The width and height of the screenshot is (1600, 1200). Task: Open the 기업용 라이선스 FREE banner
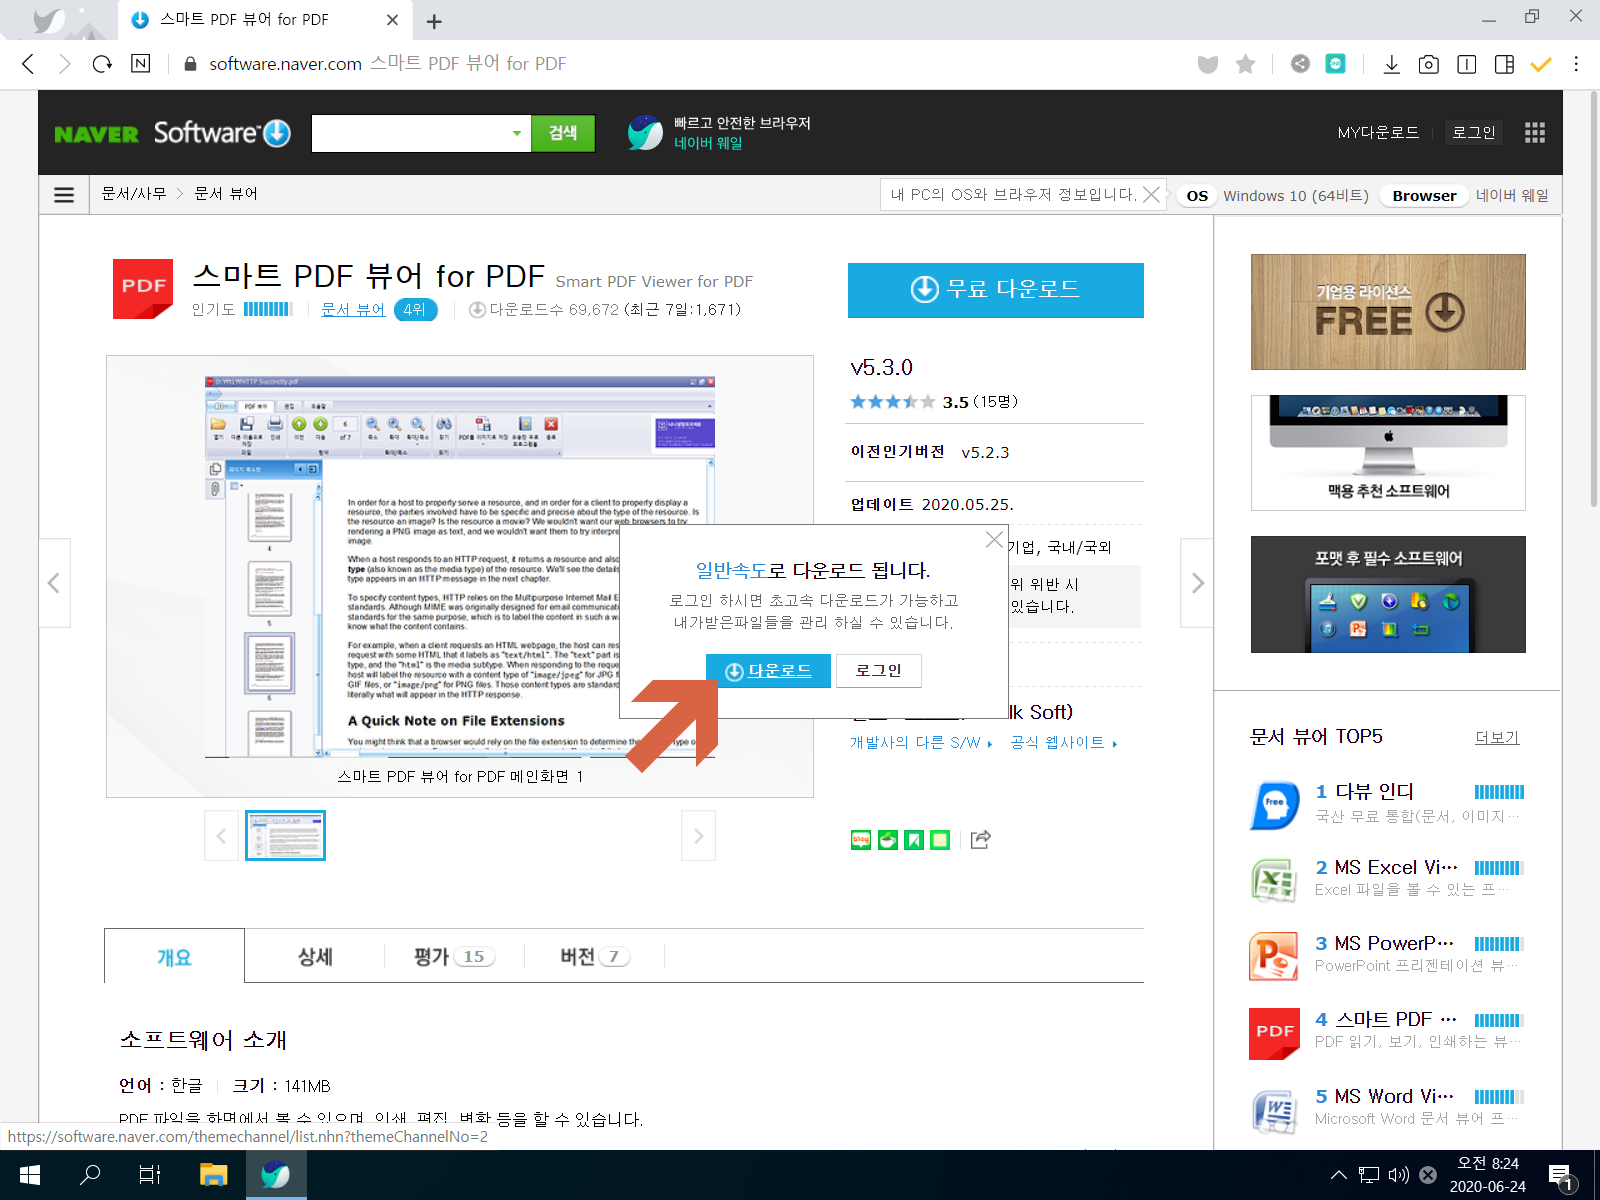(x=1388, y=312)
